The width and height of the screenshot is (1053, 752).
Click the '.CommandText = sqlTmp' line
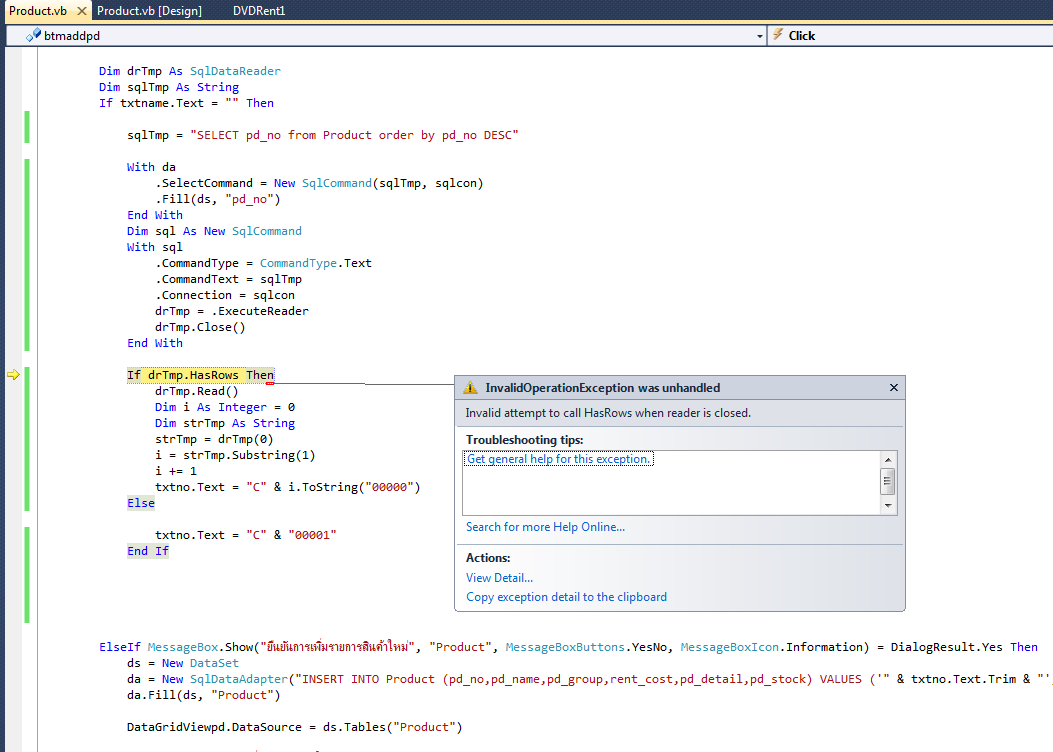[x=228, y=279]
